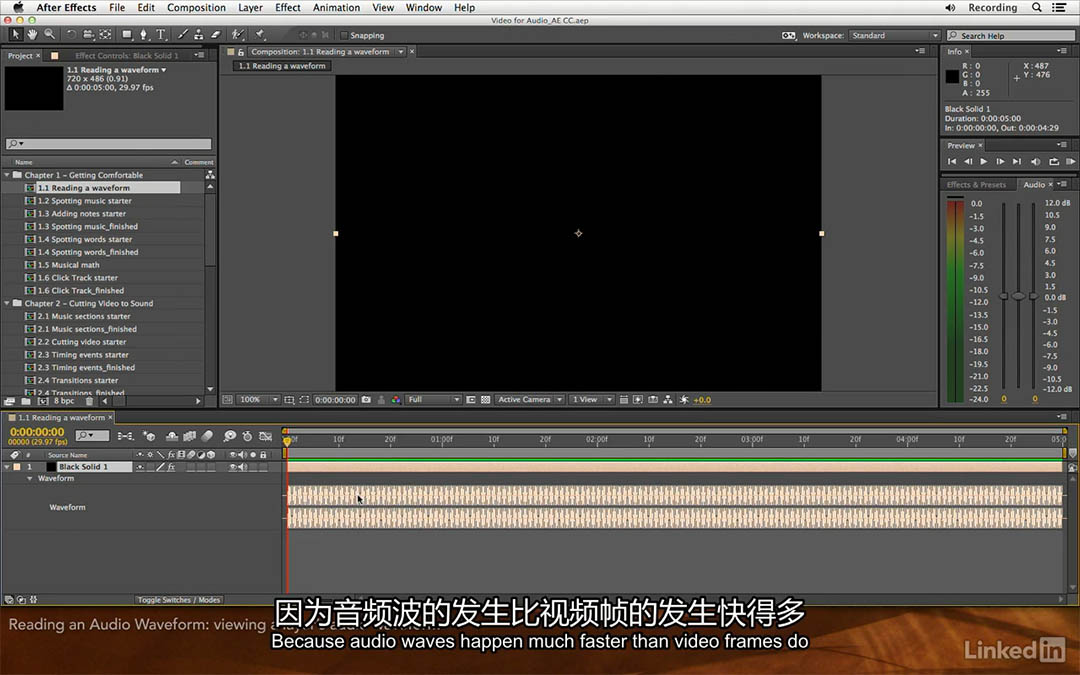Toggle effects switch on Black Solid 1
This screenshot has width=1080, height=675.
(x=171, y=467)
